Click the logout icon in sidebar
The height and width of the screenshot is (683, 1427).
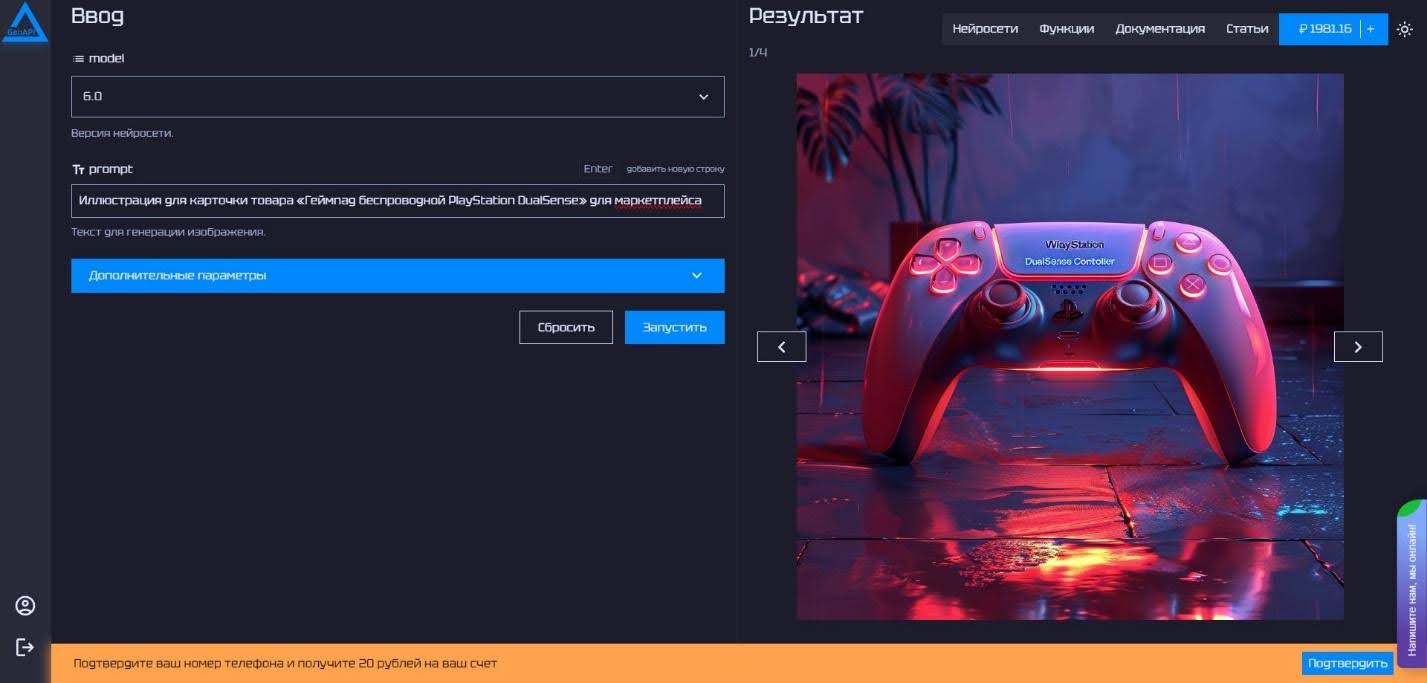(25, 647)
